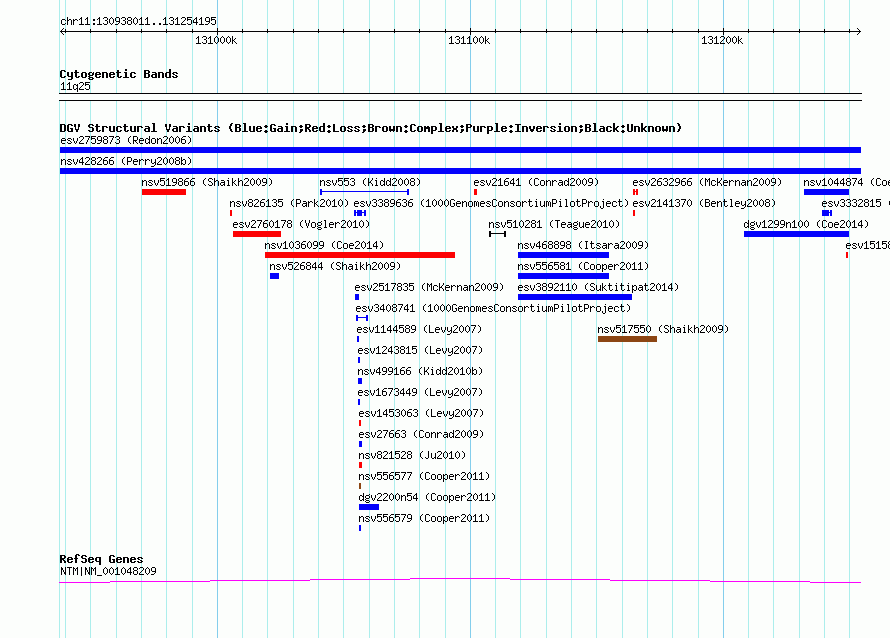Open the esv2632966 (McKernan2009) variant label
The image size is (890, 638).
coord(707,182)
